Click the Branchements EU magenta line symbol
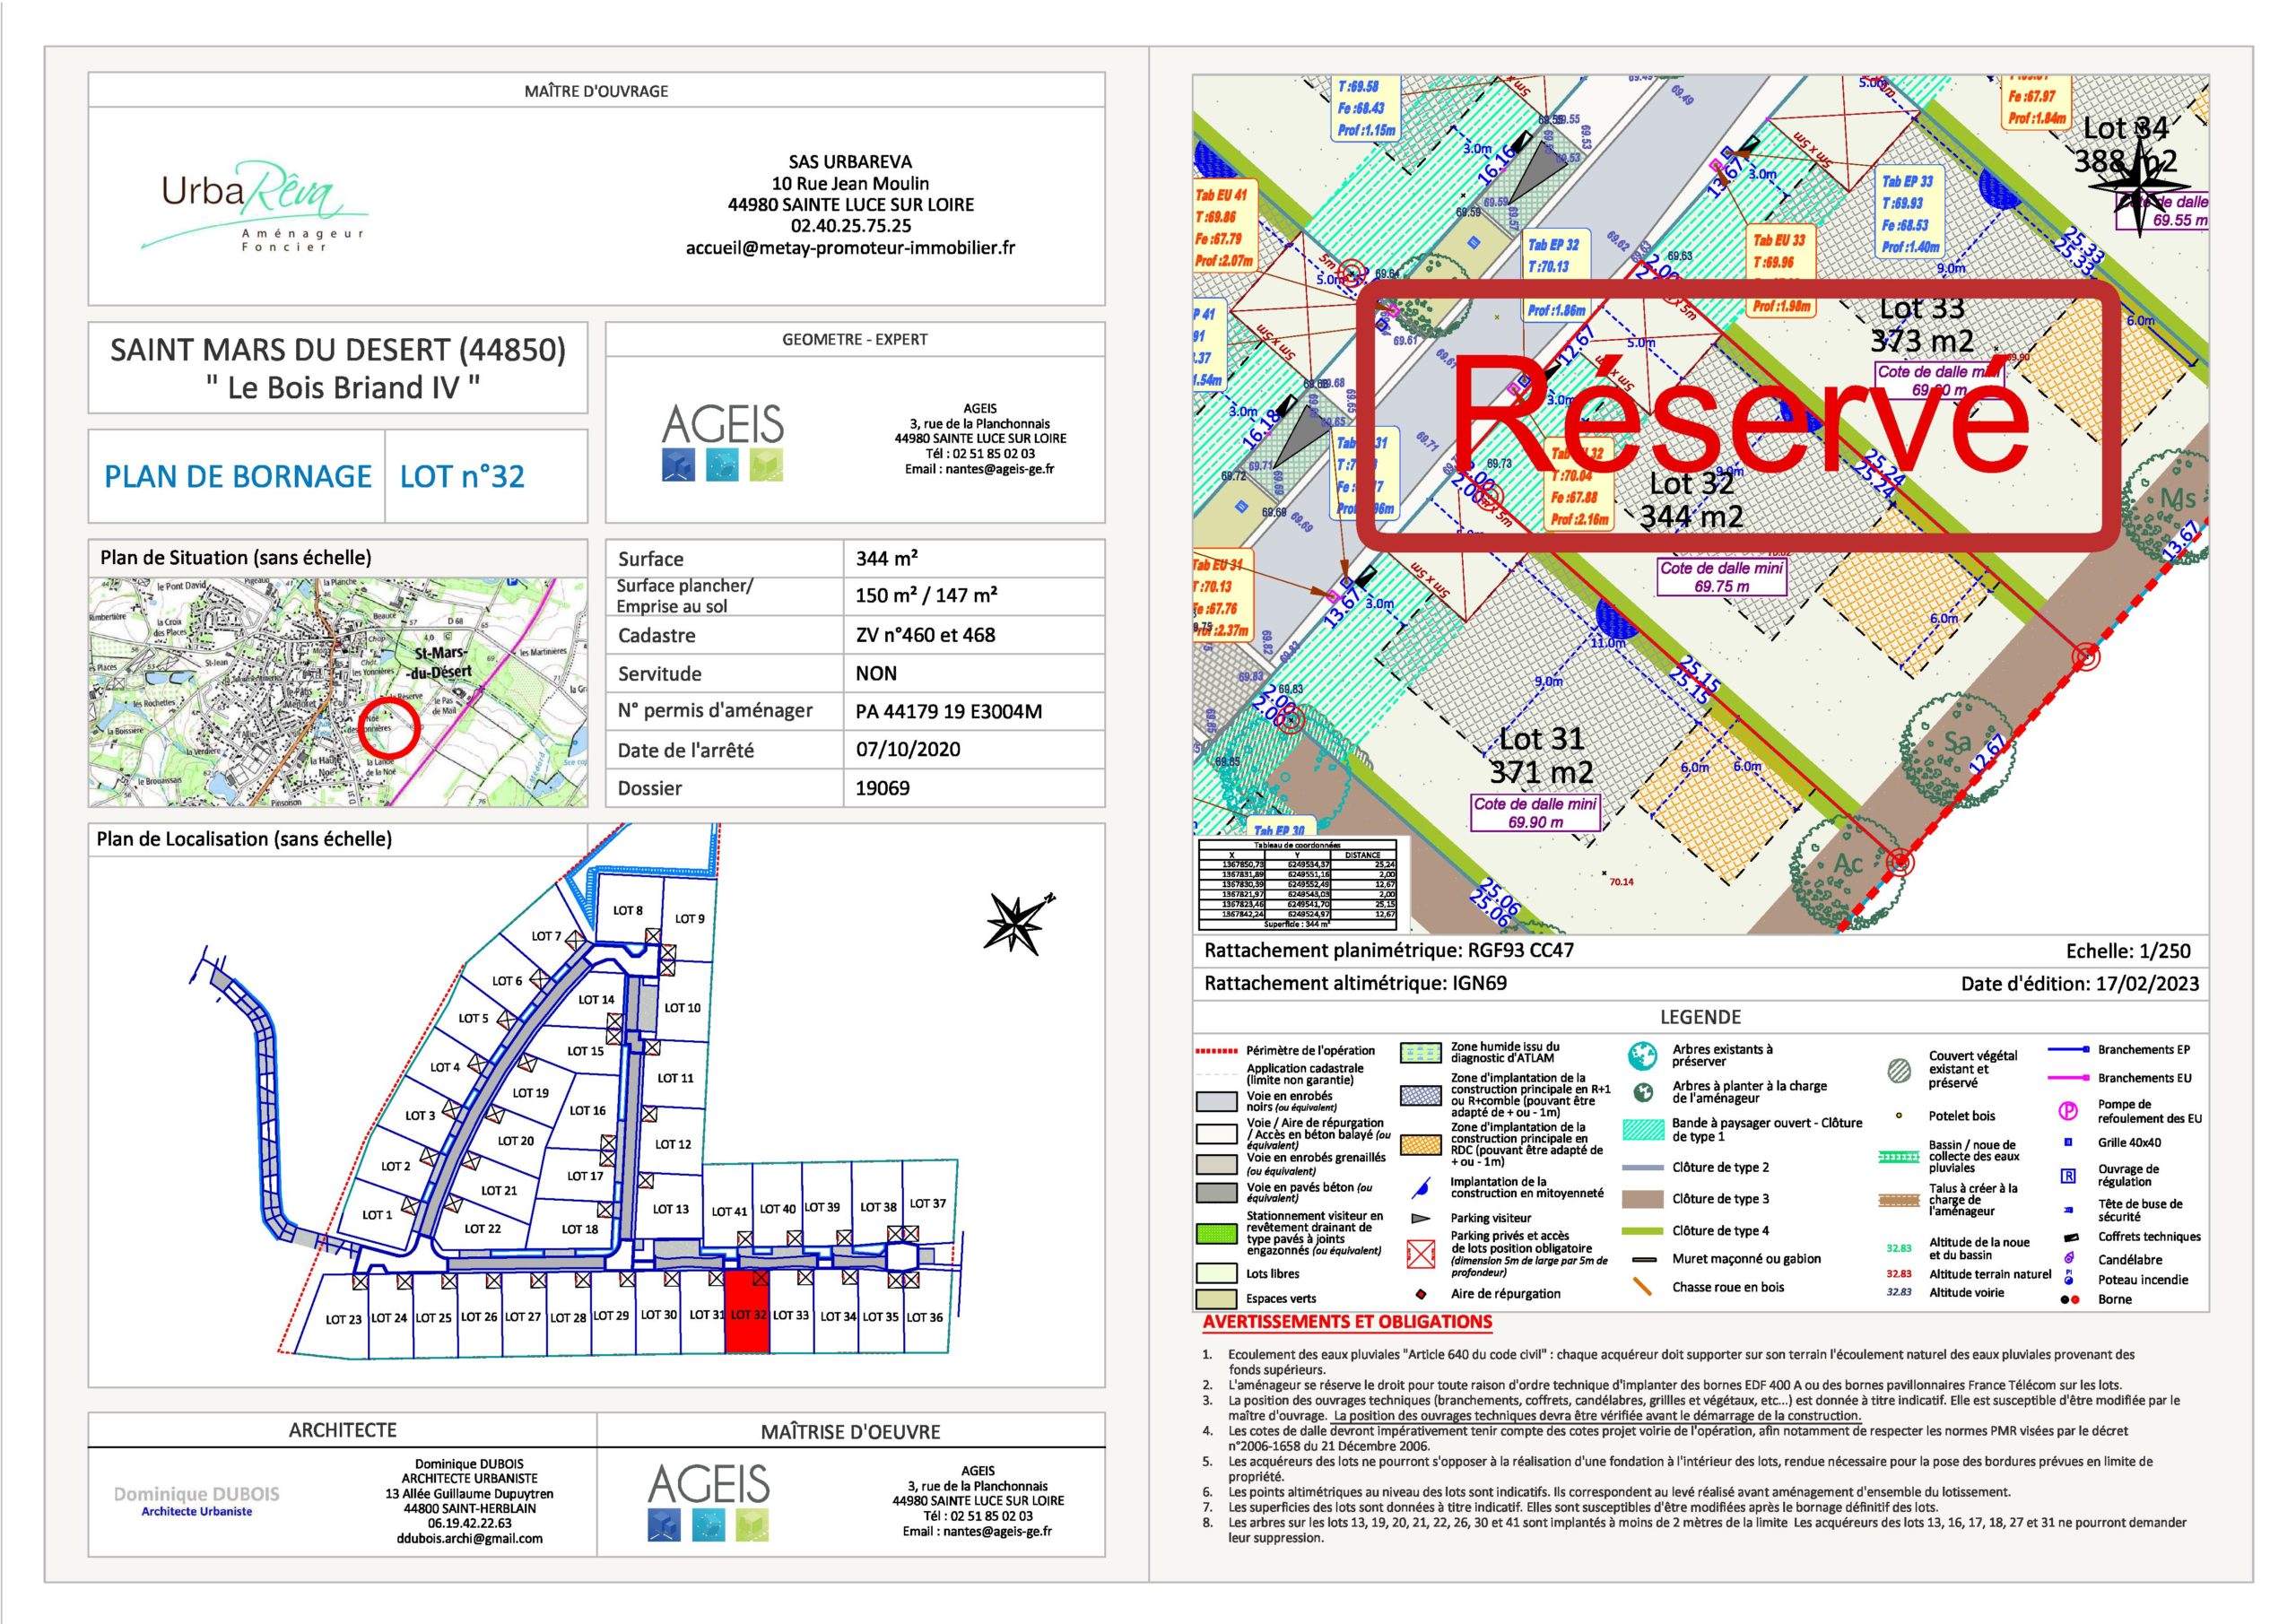 click(2068, 1078)
